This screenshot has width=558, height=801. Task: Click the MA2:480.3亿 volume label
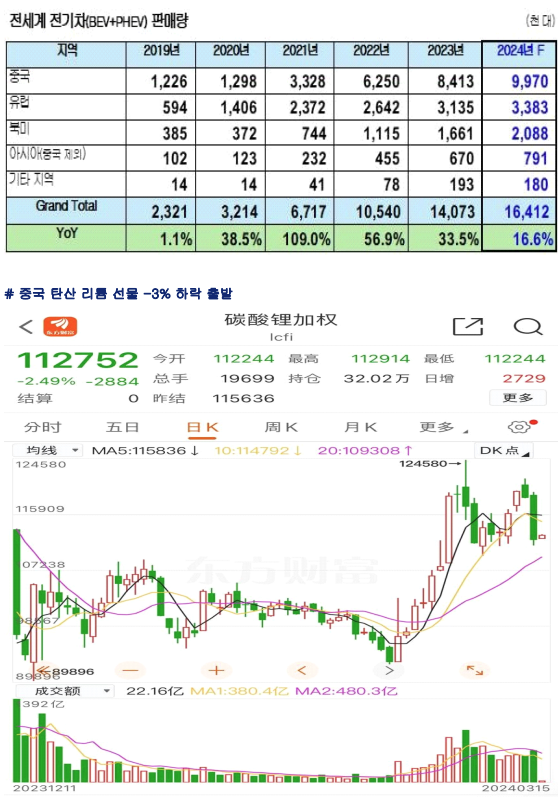tap(346, 691)
